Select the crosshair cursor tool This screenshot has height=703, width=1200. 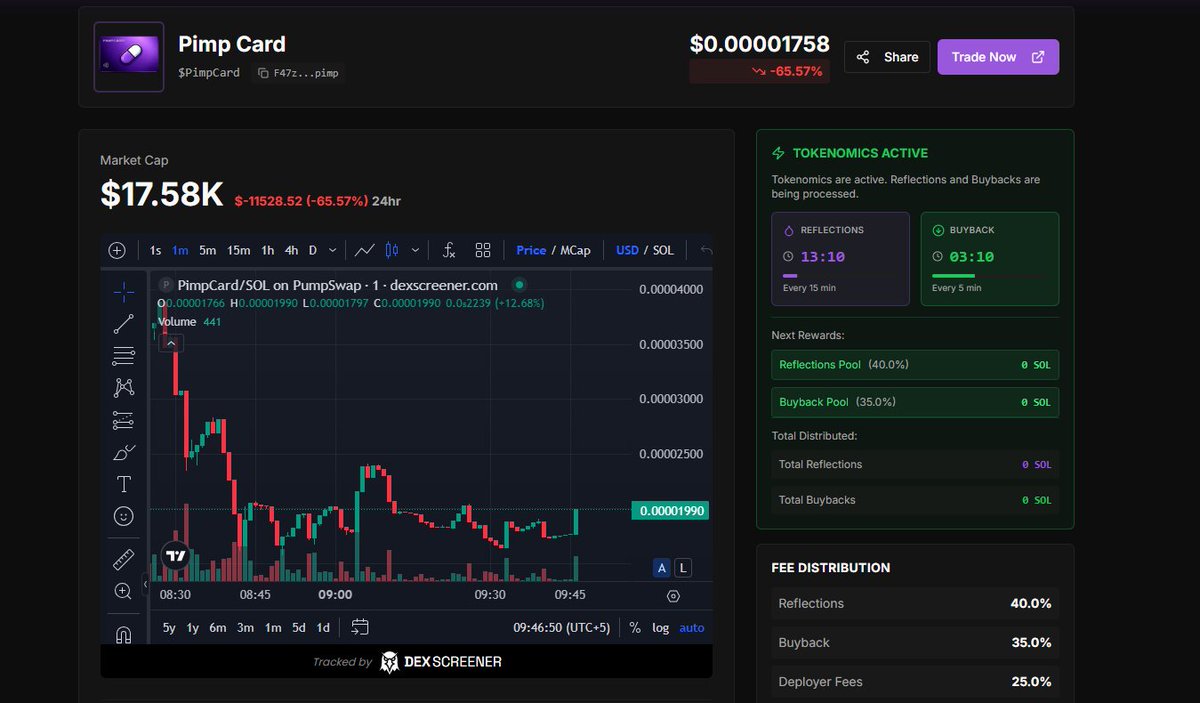click(x=123, y=291)
